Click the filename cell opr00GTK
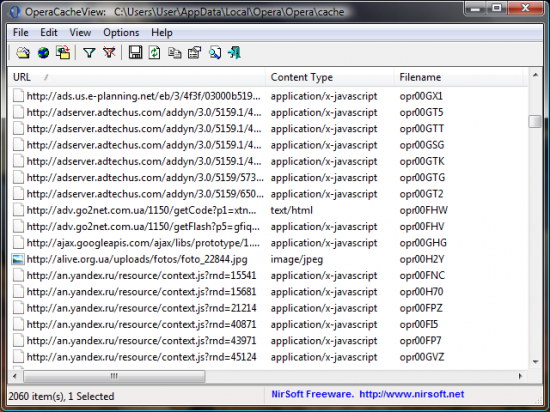The image size is (550, 412). click(x=422, y=161)
